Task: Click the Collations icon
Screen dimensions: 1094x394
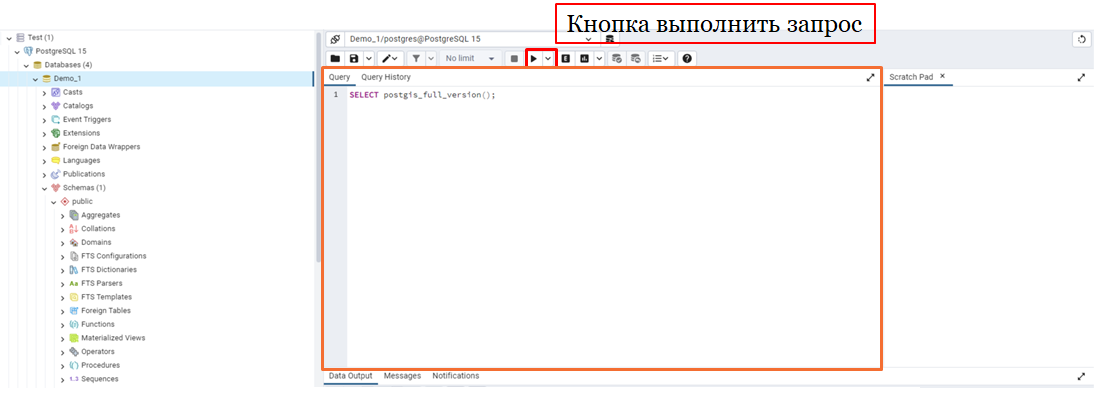Action: tap(74, 229)
